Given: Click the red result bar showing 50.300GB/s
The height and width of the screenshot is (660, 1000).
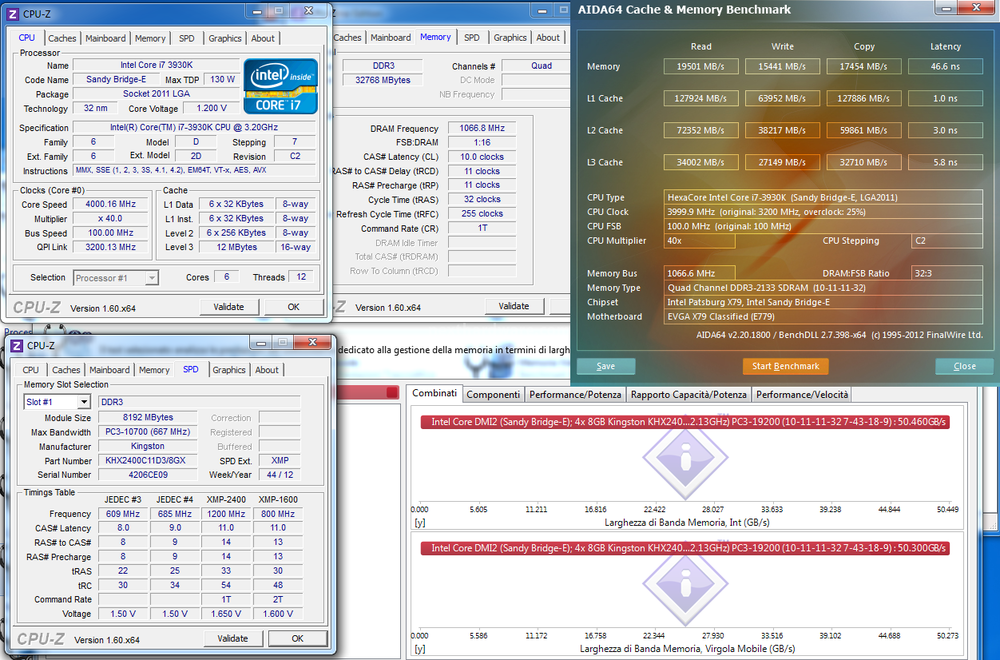Looking at the screenshot, I should pyautogui.click(x=685, y=548).
